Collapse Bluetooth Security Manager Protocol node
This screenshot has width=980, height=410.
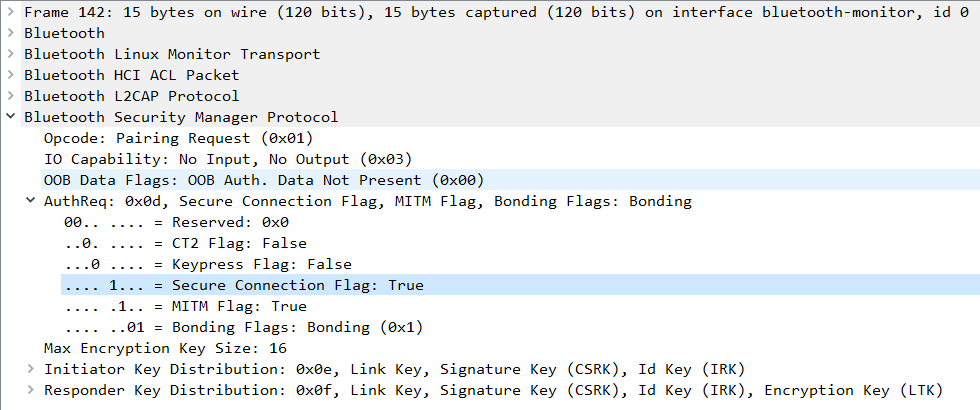pos(11,117)
